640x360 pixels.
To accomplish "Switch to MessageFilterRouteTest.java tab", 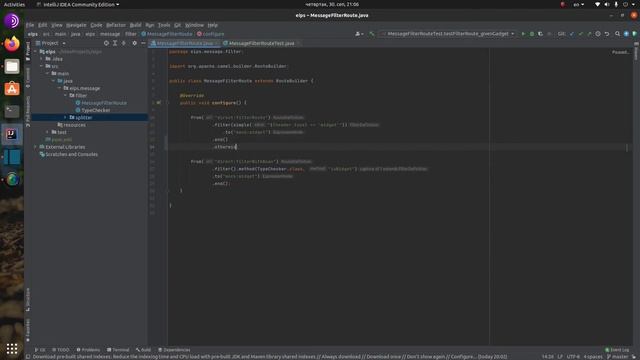I will click(261, 43).
